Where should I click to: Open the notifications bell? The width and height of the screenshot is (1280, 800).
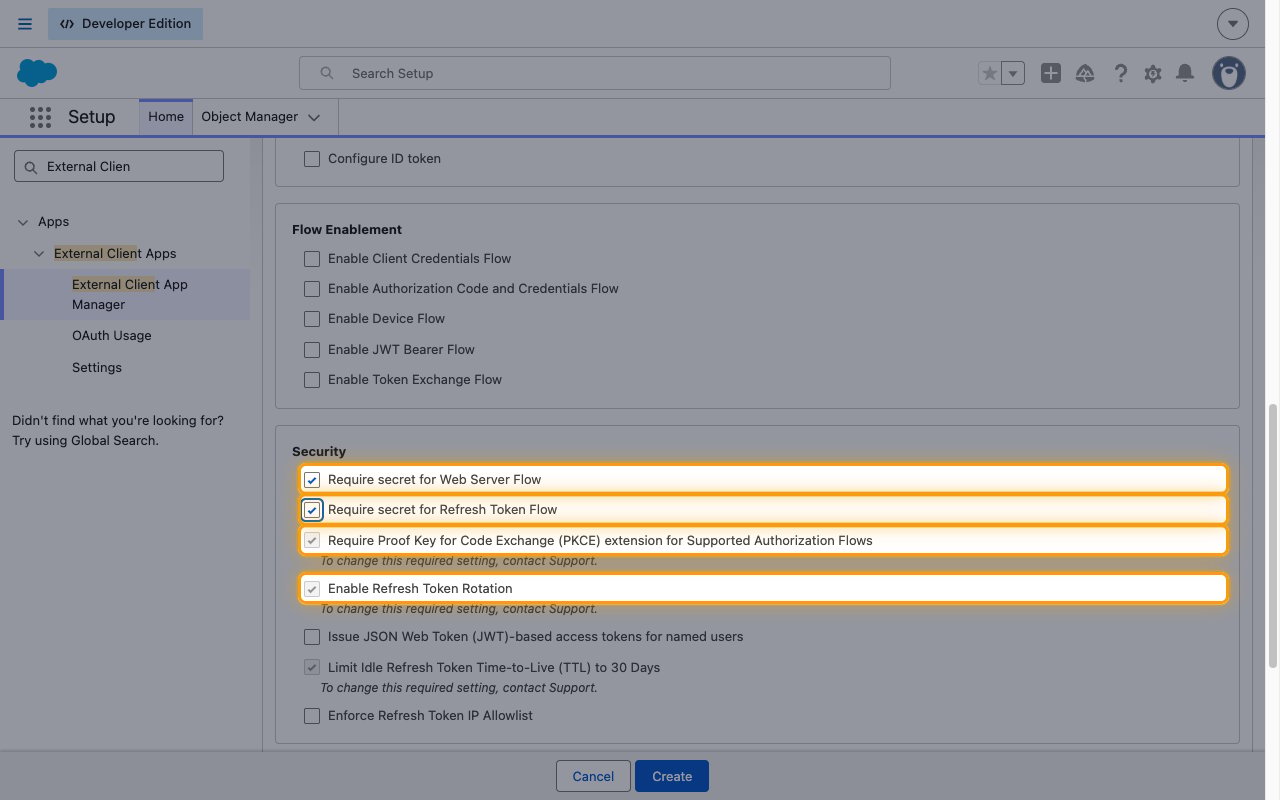[1185, 73]
